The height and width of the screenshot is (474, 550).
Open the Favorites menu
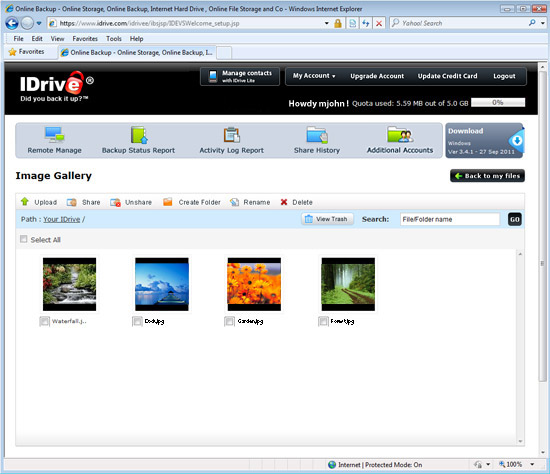[85, 39]
